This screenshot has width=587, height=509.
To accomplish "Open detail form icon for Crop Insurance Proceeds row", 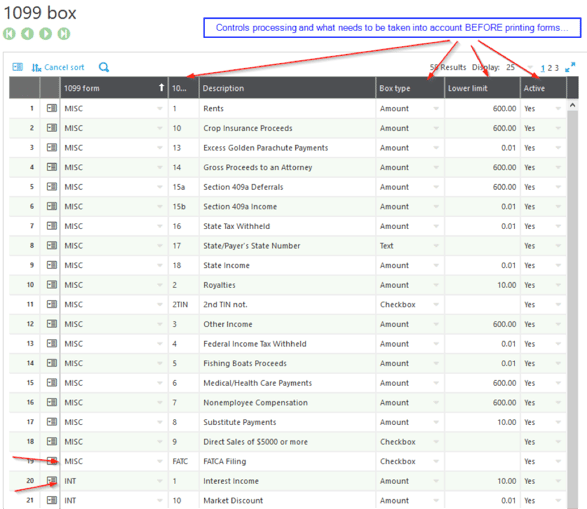I will tap(52, 128).
